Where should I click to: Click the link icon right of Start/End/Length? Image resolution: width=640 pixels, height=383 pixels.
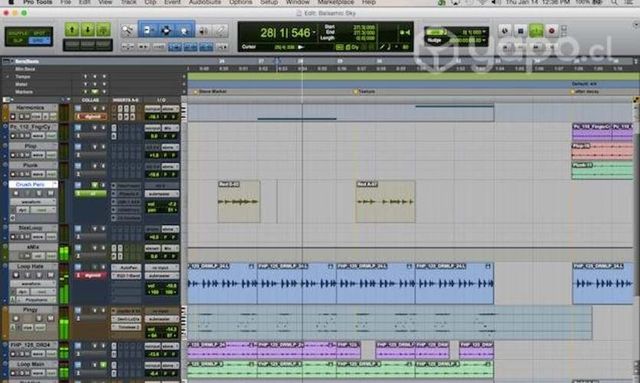[x=404, y=32]
